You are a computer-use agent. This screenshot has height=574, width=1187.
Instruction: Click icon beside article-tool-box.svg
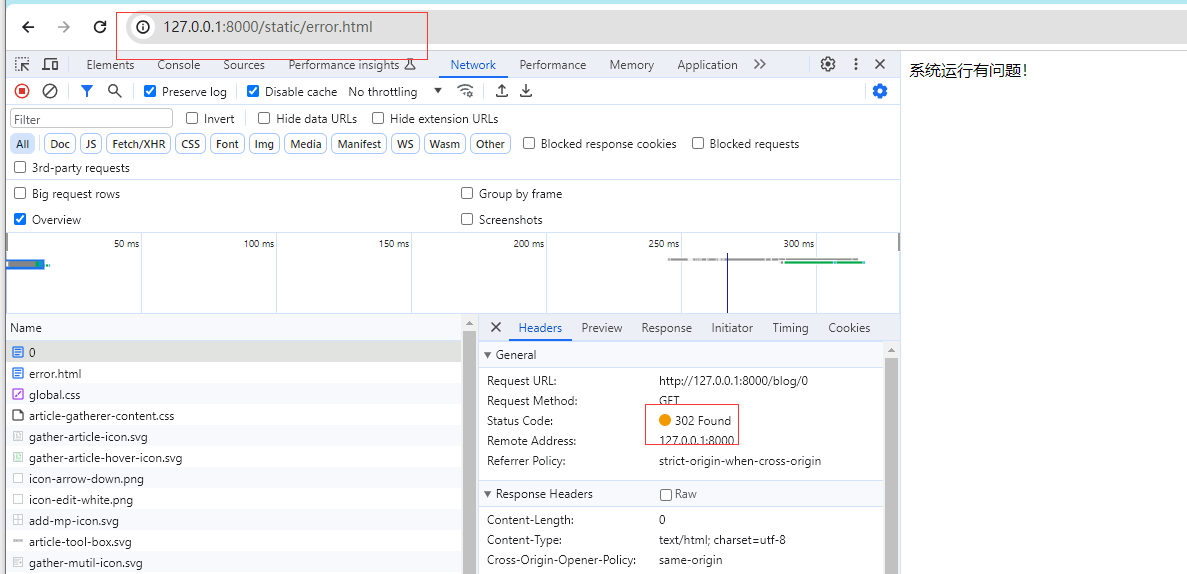pyautogui.click(x=18, y=542)
